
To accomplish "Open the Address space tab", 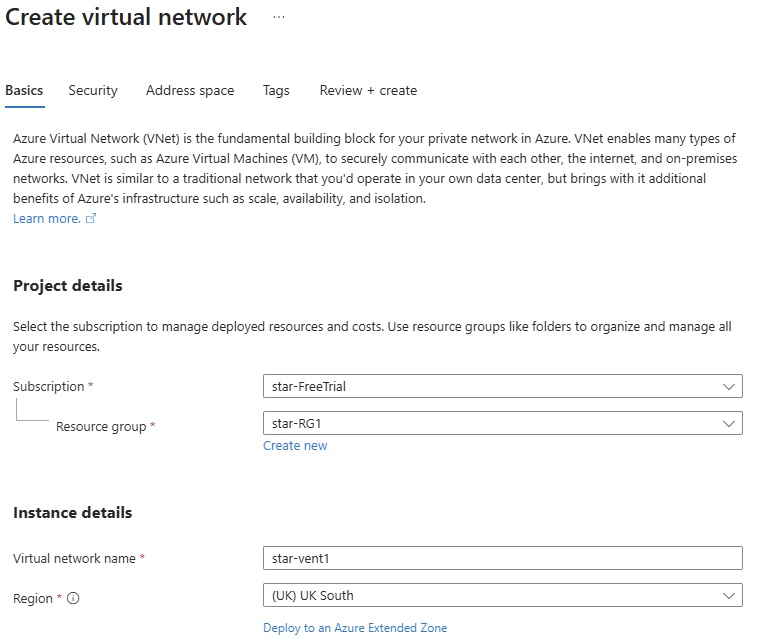I will pyautogui.click(x=190, y=90).
